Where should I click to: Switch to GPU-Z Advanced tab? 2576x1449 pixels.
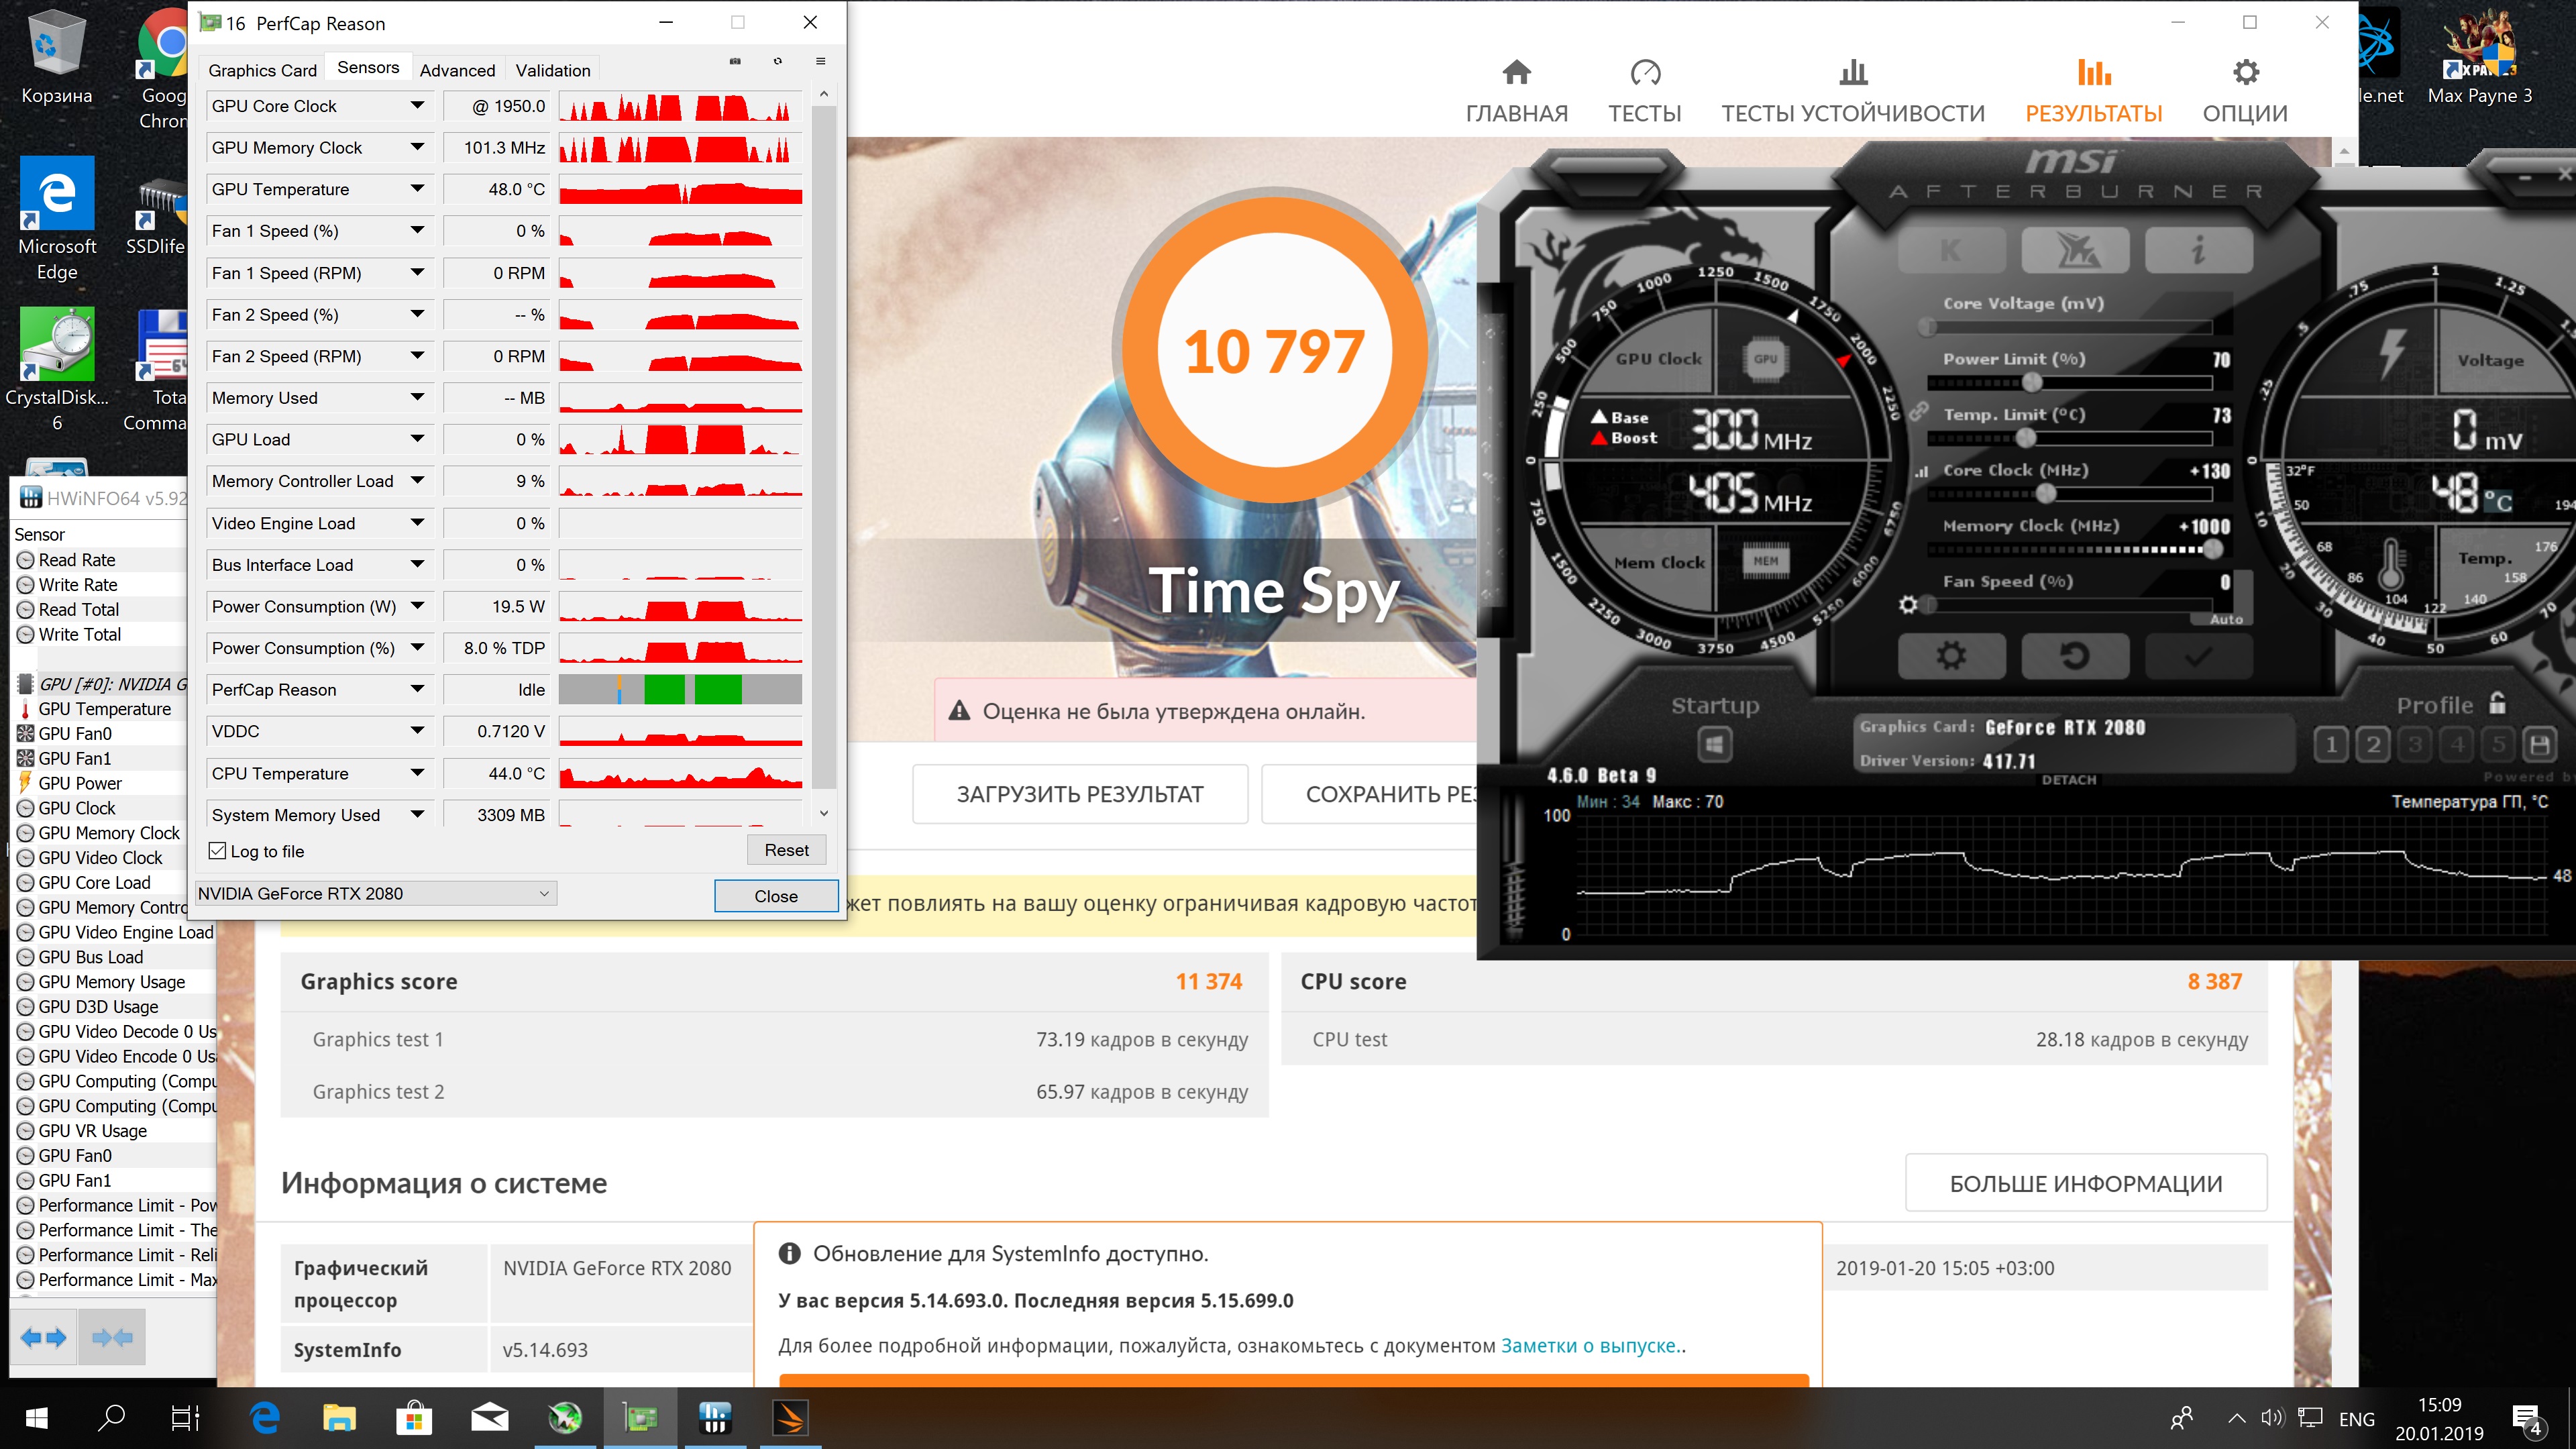click(457, 70)
